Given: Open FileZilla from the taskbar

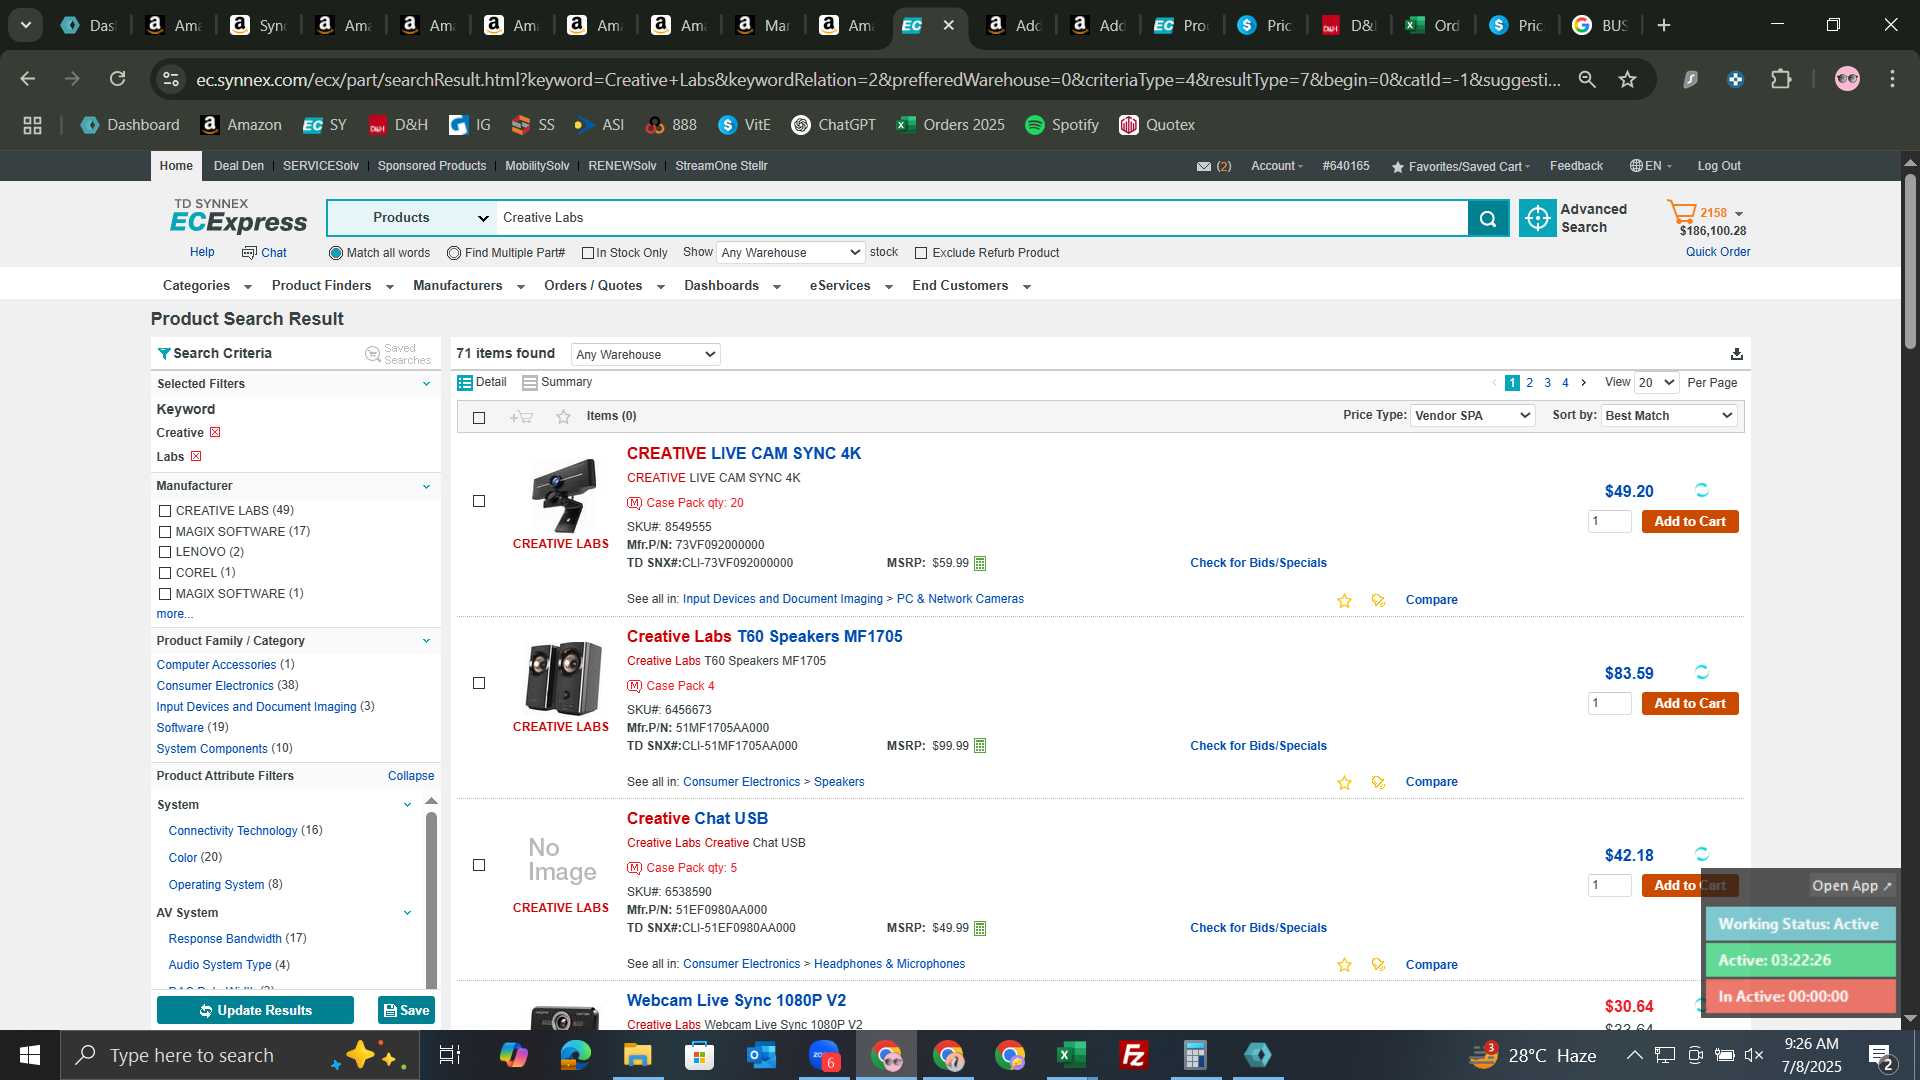Looking at the screenshot, I should coord(1133,1055).
